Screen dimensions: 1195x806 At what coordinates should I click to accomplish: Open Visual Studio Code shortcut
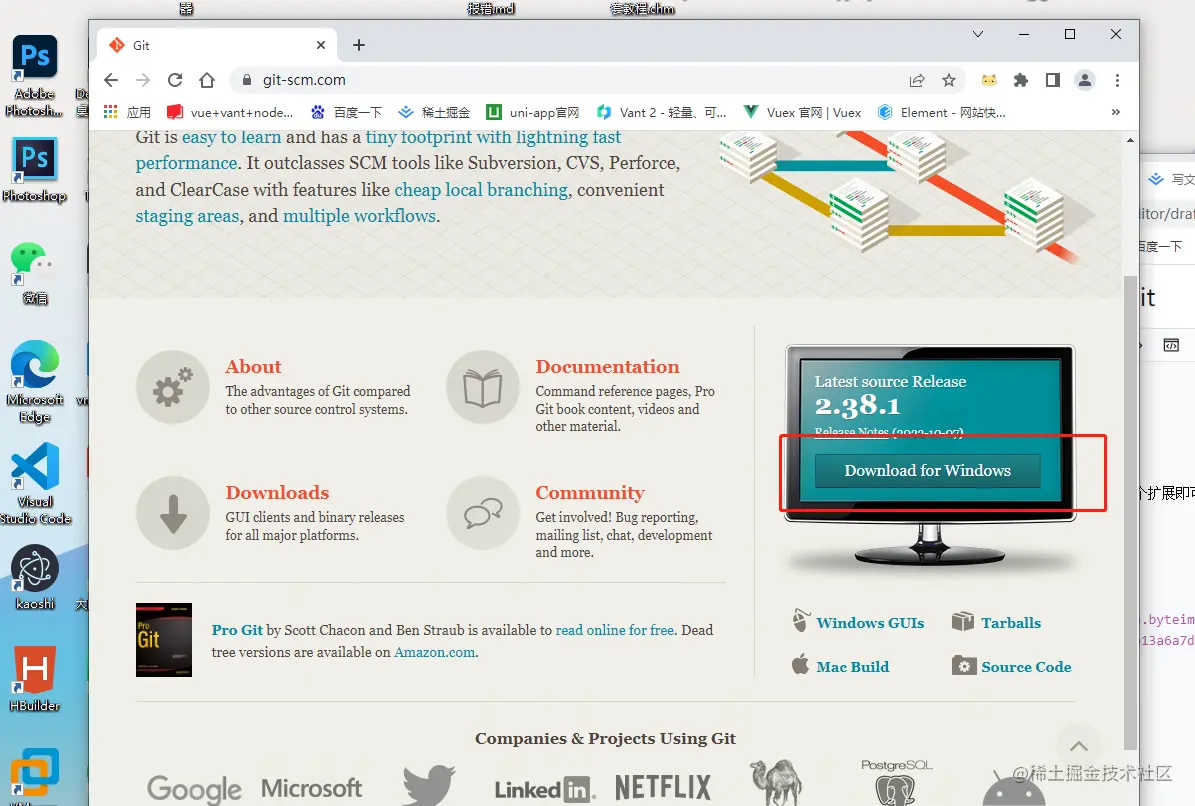point(35,484)
